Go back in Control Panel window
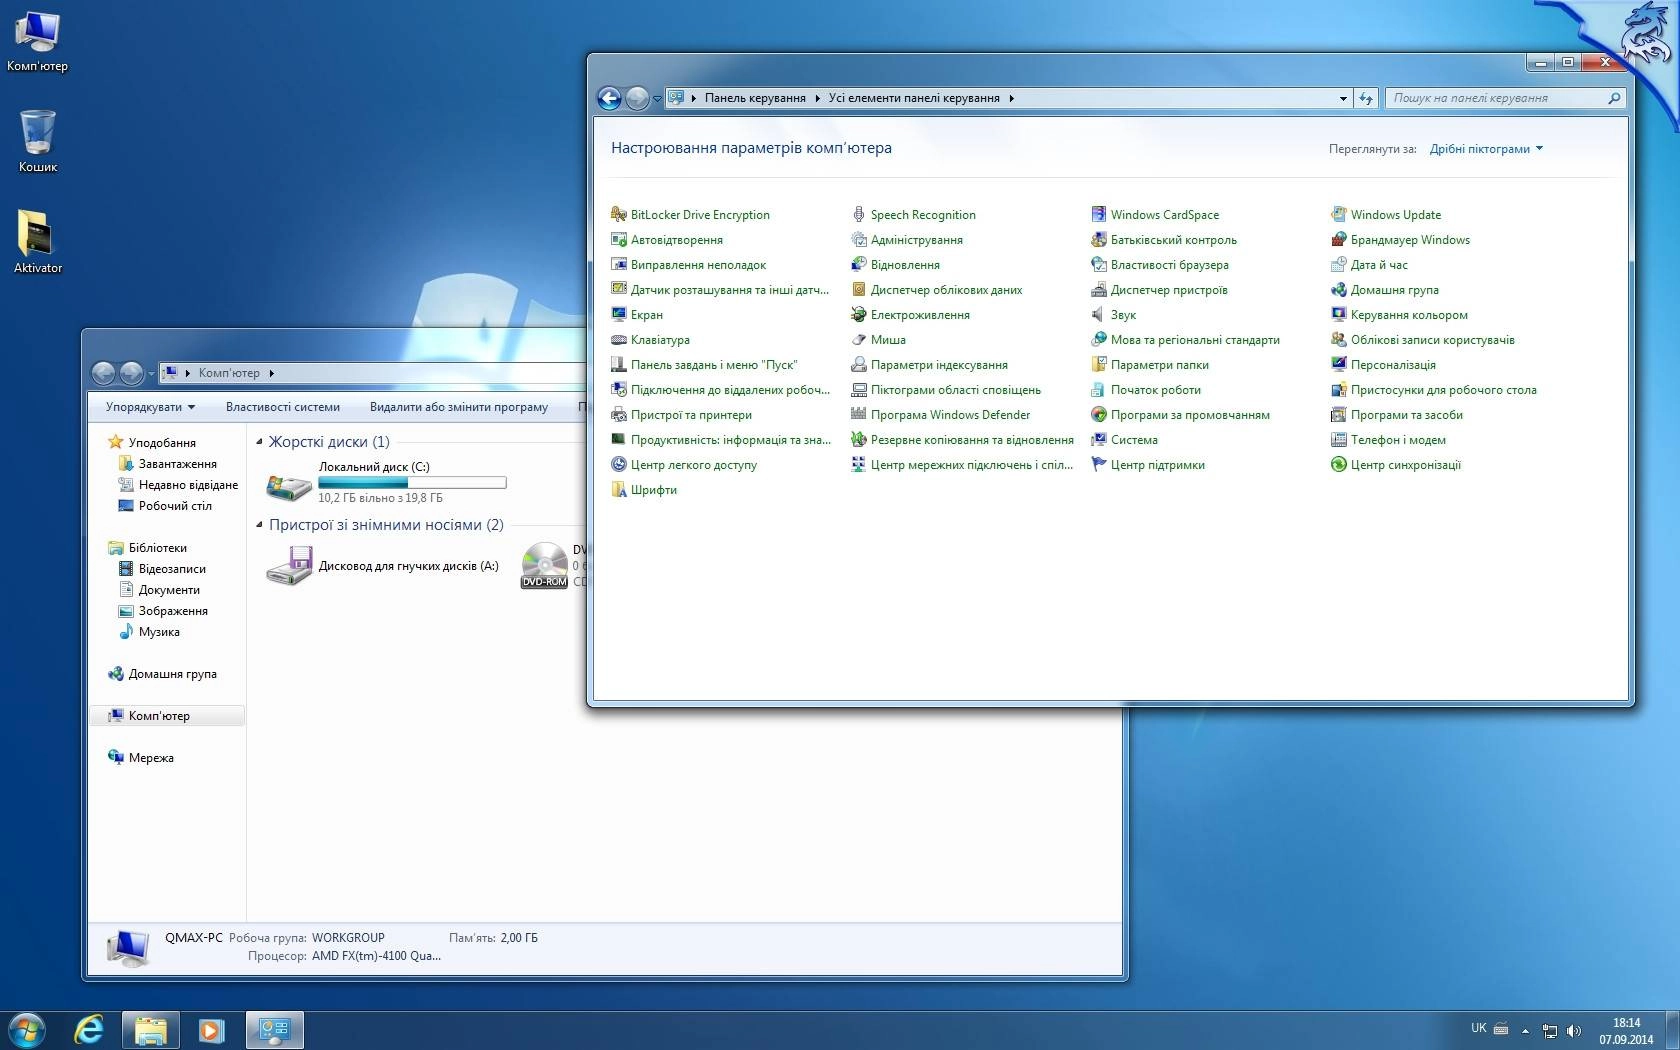 (x=609, y=98)
